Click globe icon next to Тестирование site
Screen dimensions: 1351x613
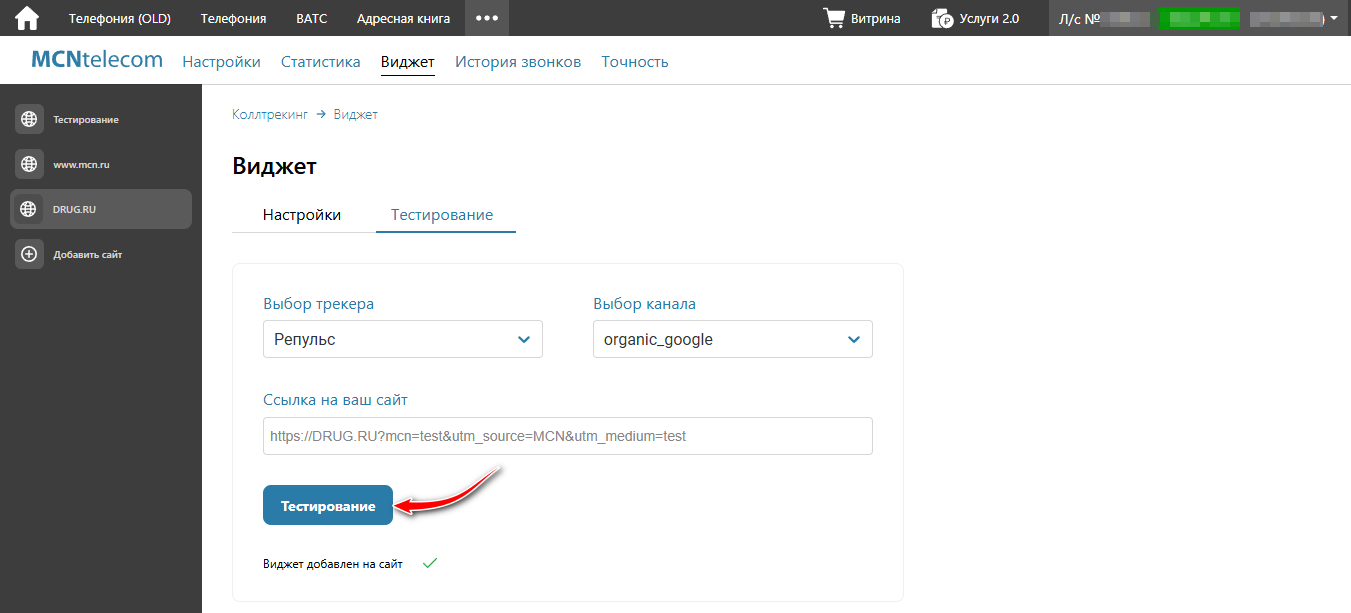tap(29, 119)
